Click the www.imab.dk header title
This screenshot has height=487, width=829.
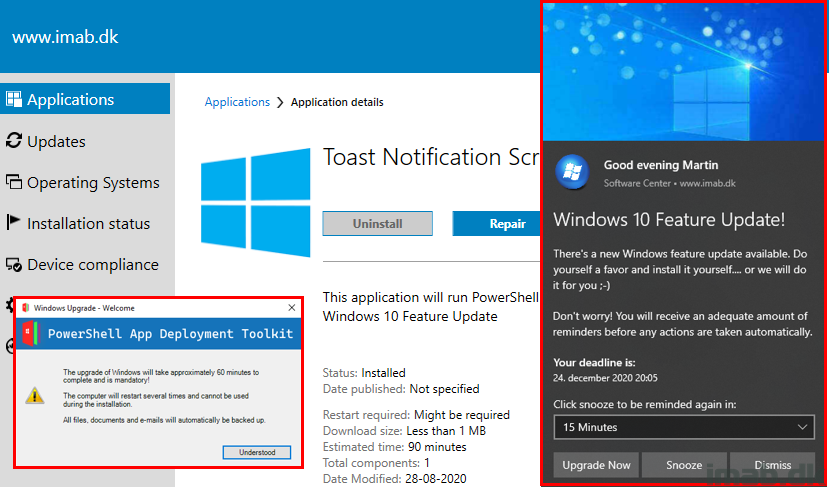(x=65, y=37)
